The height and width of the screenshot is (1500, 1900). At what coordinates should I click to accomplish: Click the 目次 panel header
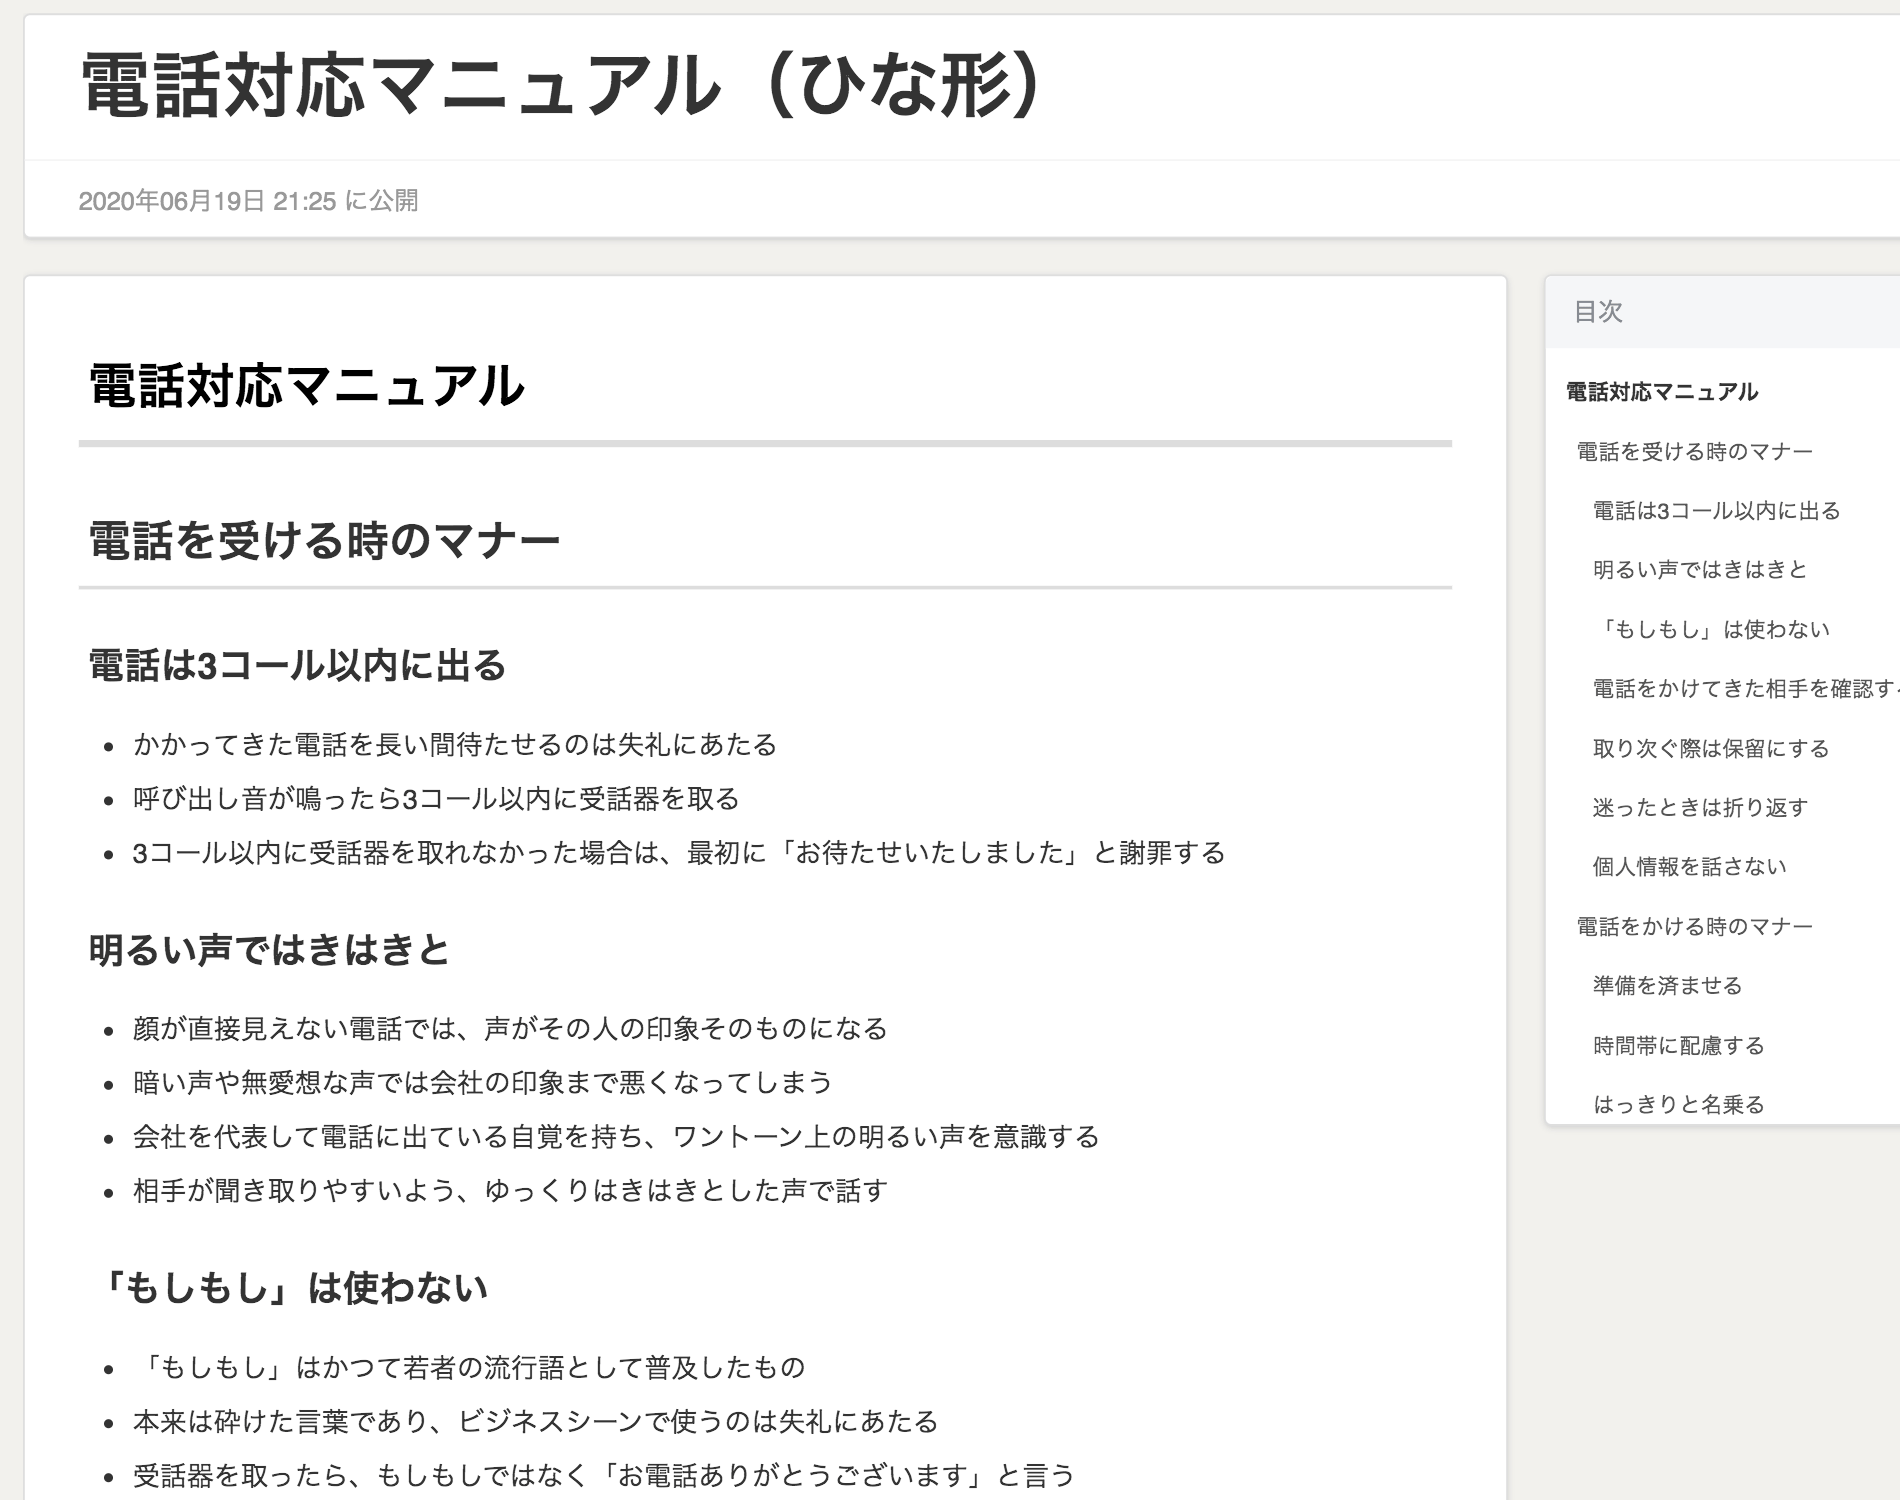[x=1598, y=312]
